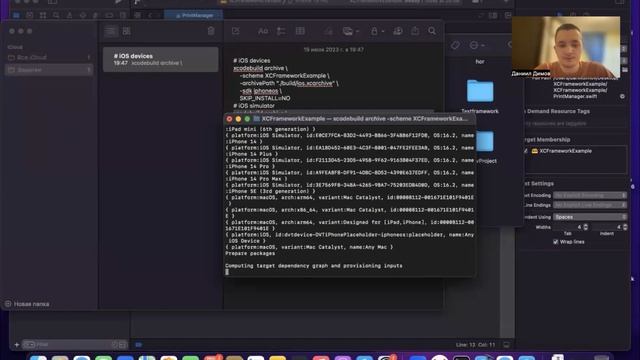Open Xcode symbol navigator icon
This screenshot has width=640, height=360.
click(x=43, y=15)
